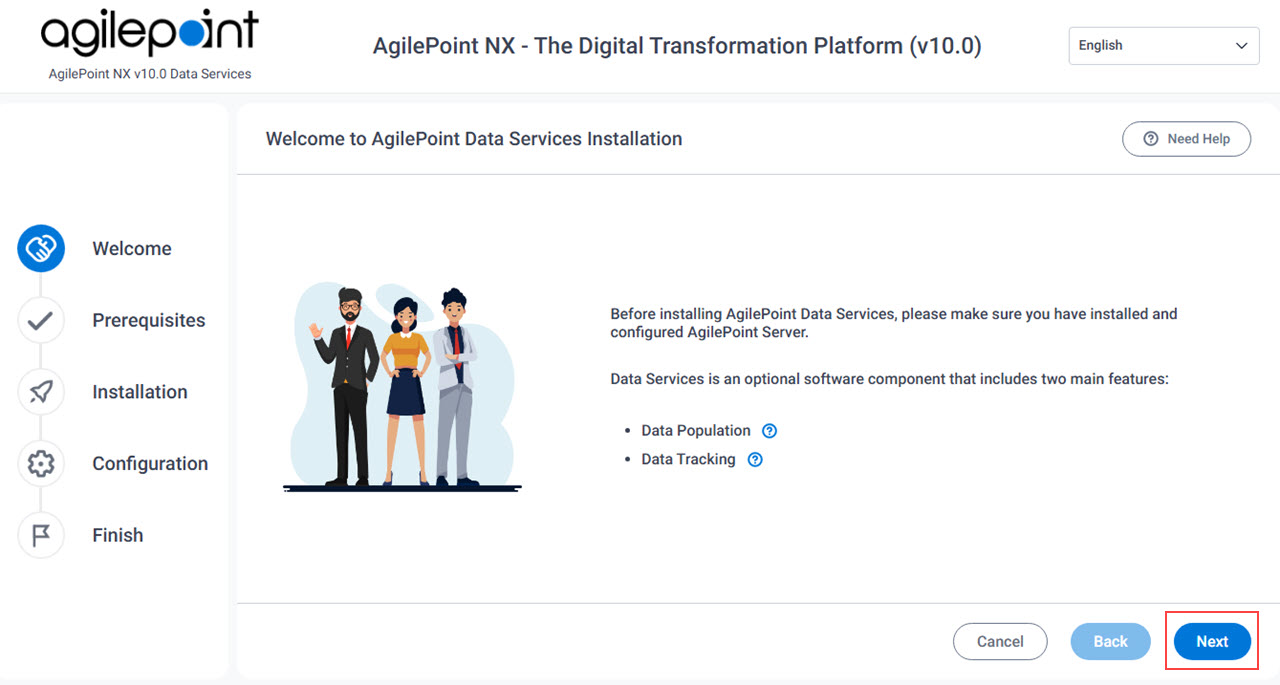
Task: Open help icon next to Data Population
Action: click(x=769, y=431)
